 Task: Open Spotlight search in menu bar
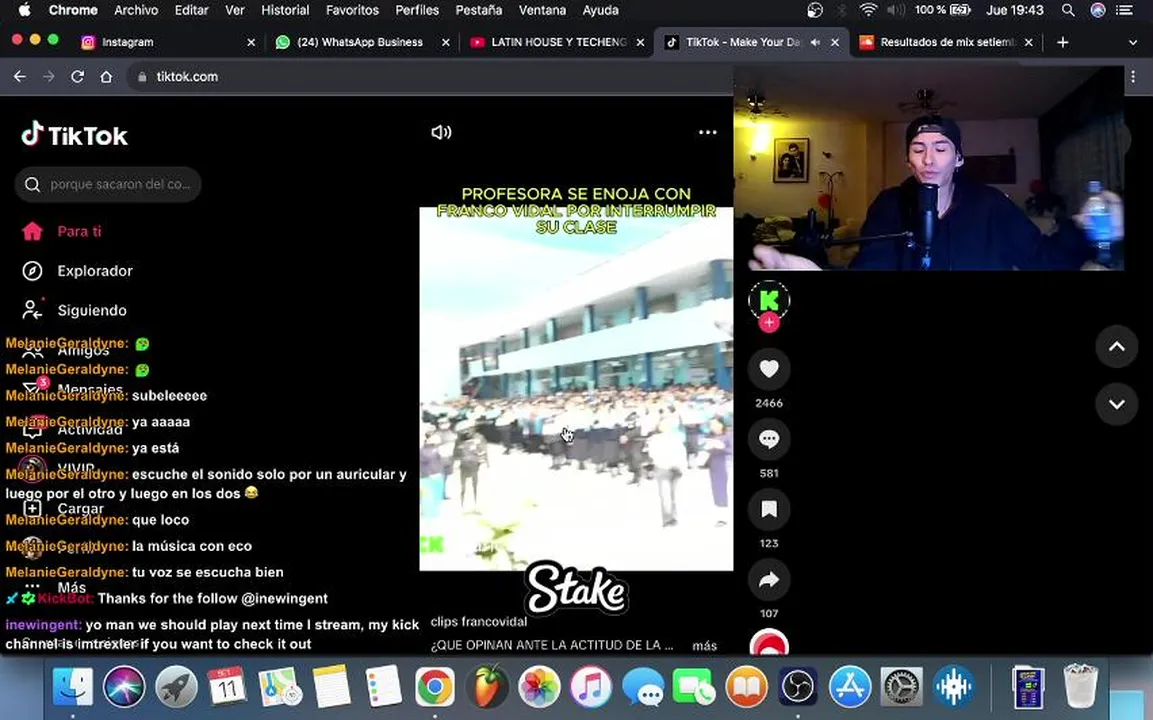click(x=1068, y=10)
